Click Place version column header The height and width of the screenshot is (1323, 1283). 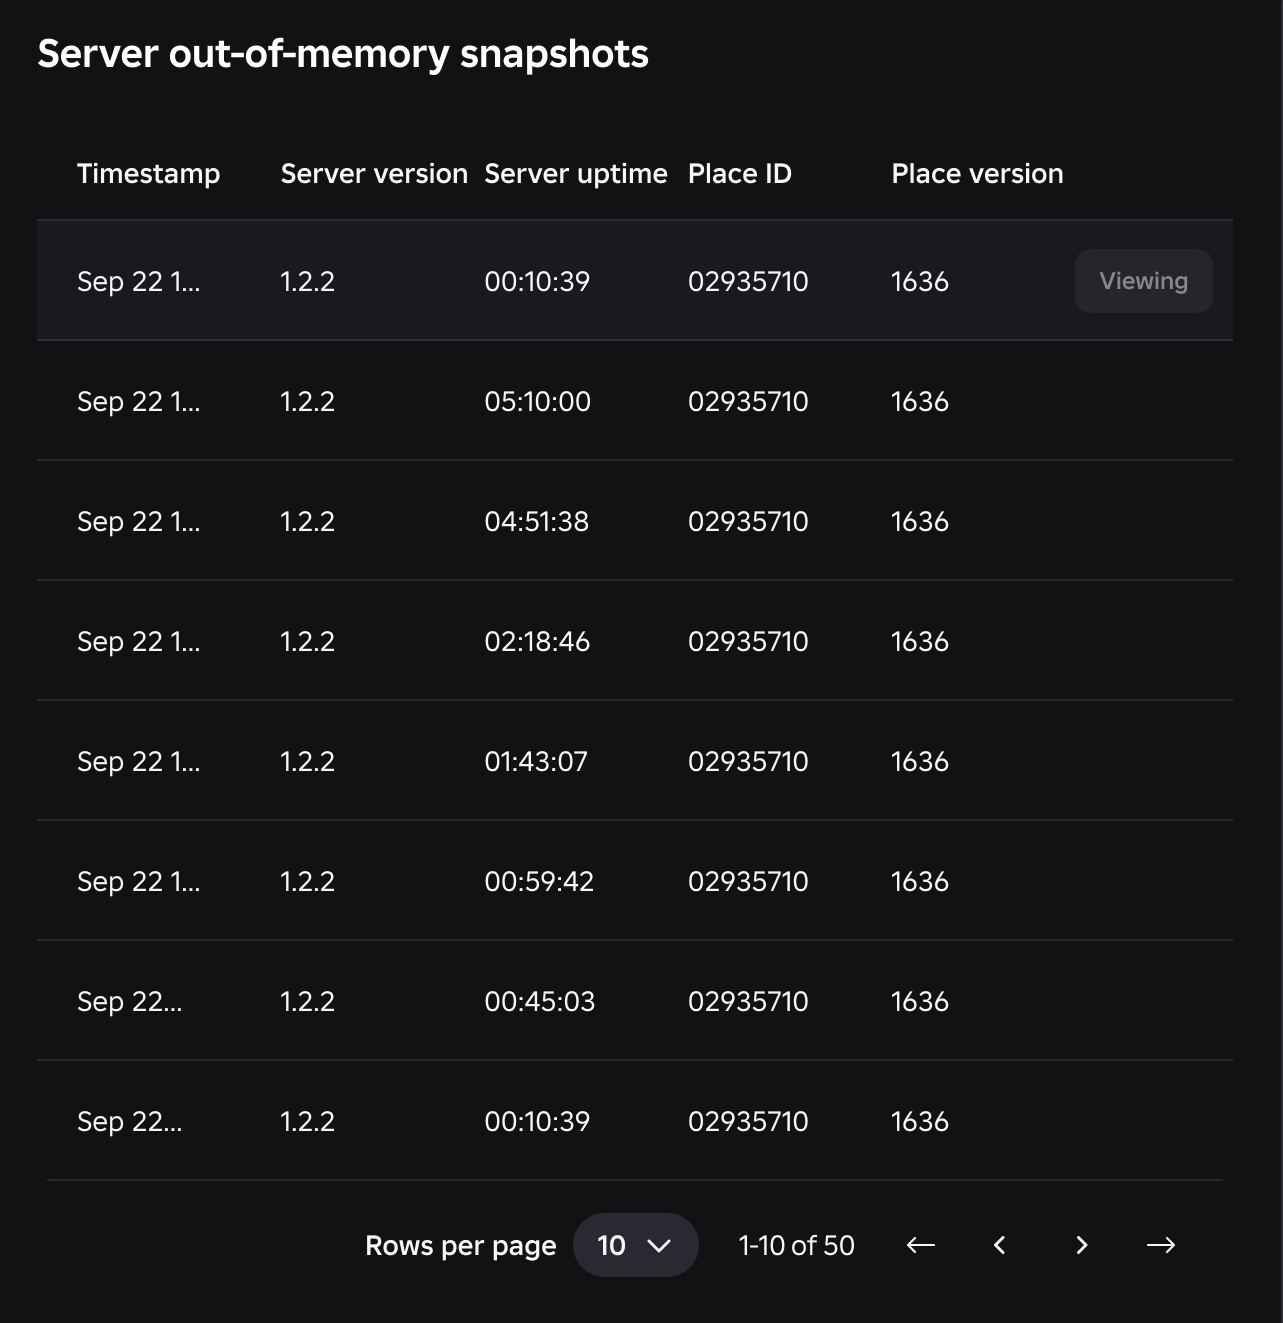click(977, 174)
